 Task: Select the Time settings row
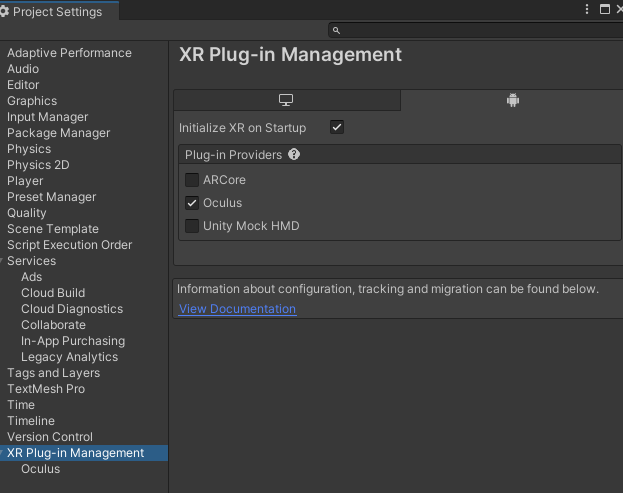click(x=21, y=405)
